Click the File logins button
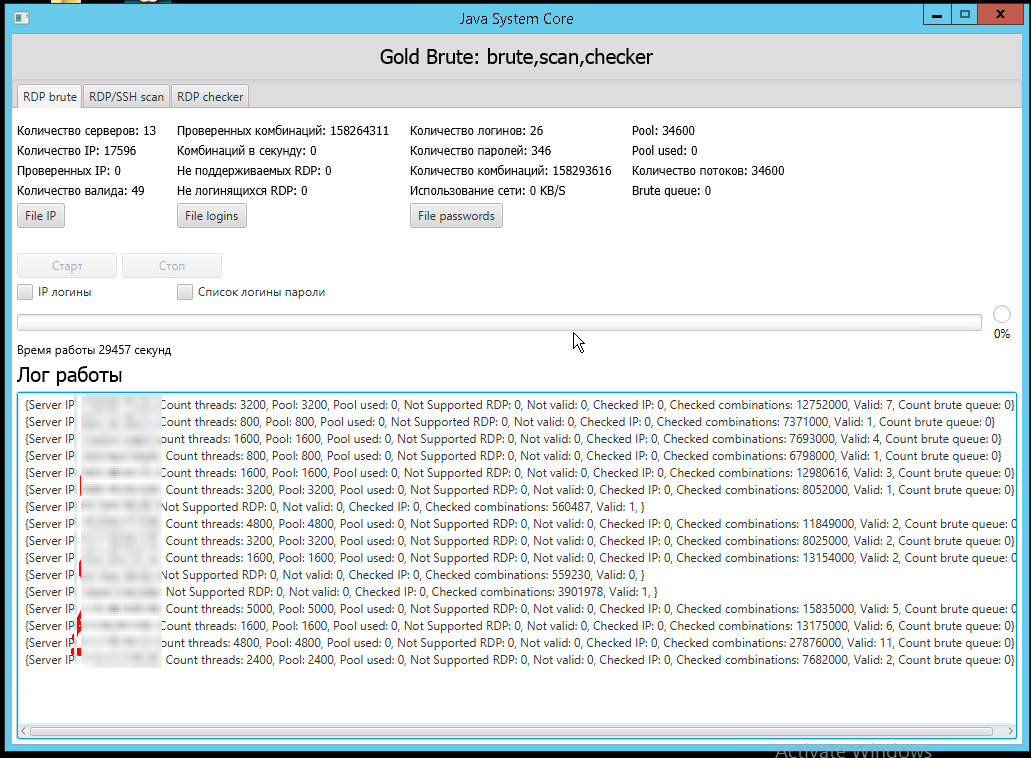This screenshot has height=758, width=1031. click(212, 216)
